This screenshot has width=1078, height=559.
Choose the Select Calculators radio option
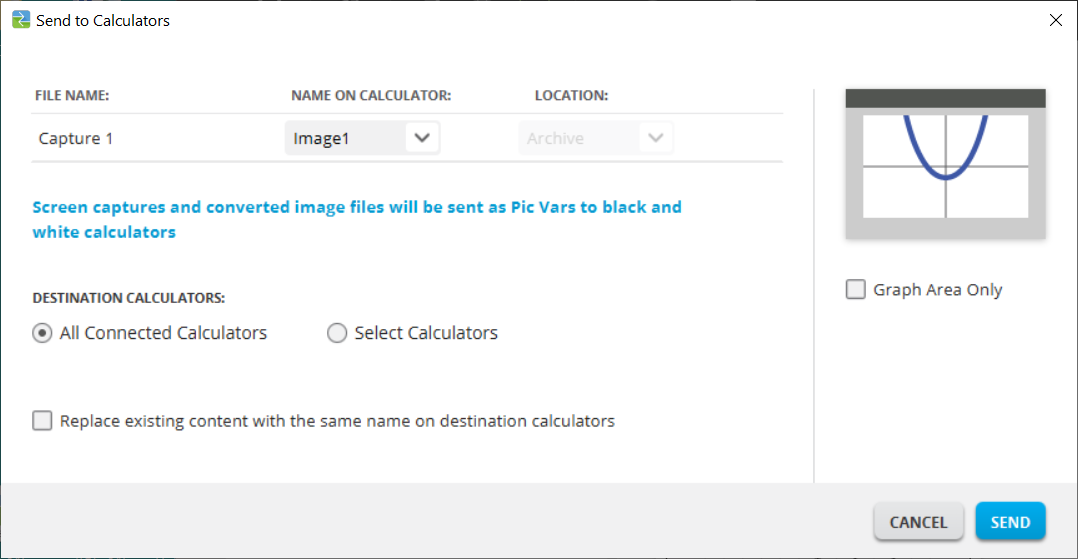coord(337,333)
